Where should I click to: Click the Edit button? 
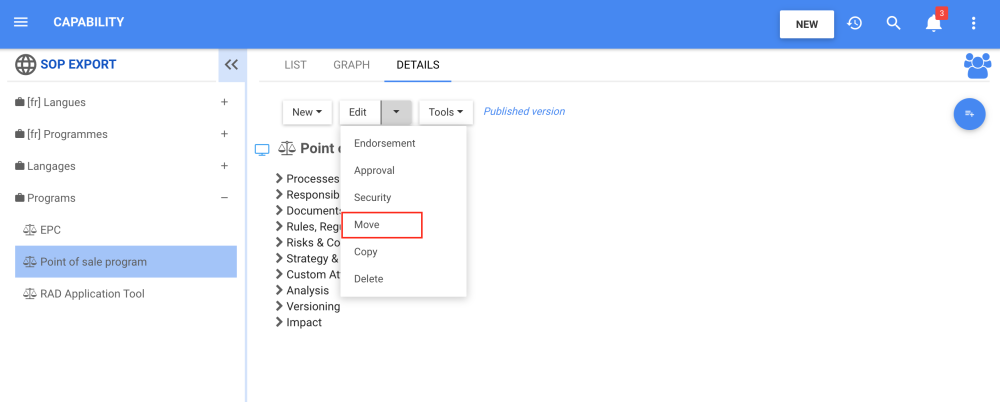tap(358, 112)
